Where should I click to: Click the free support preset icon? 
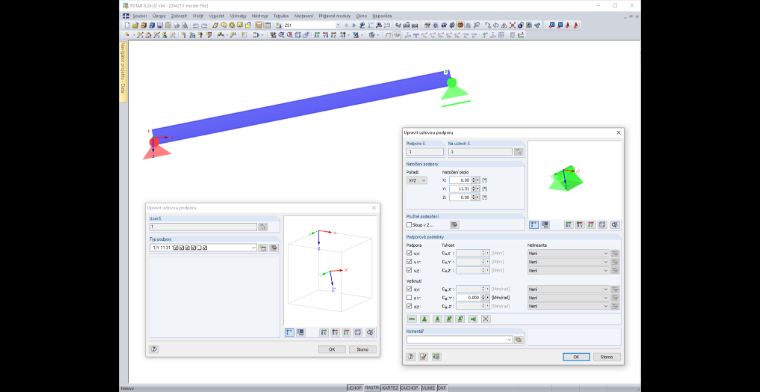coord(412,319)
